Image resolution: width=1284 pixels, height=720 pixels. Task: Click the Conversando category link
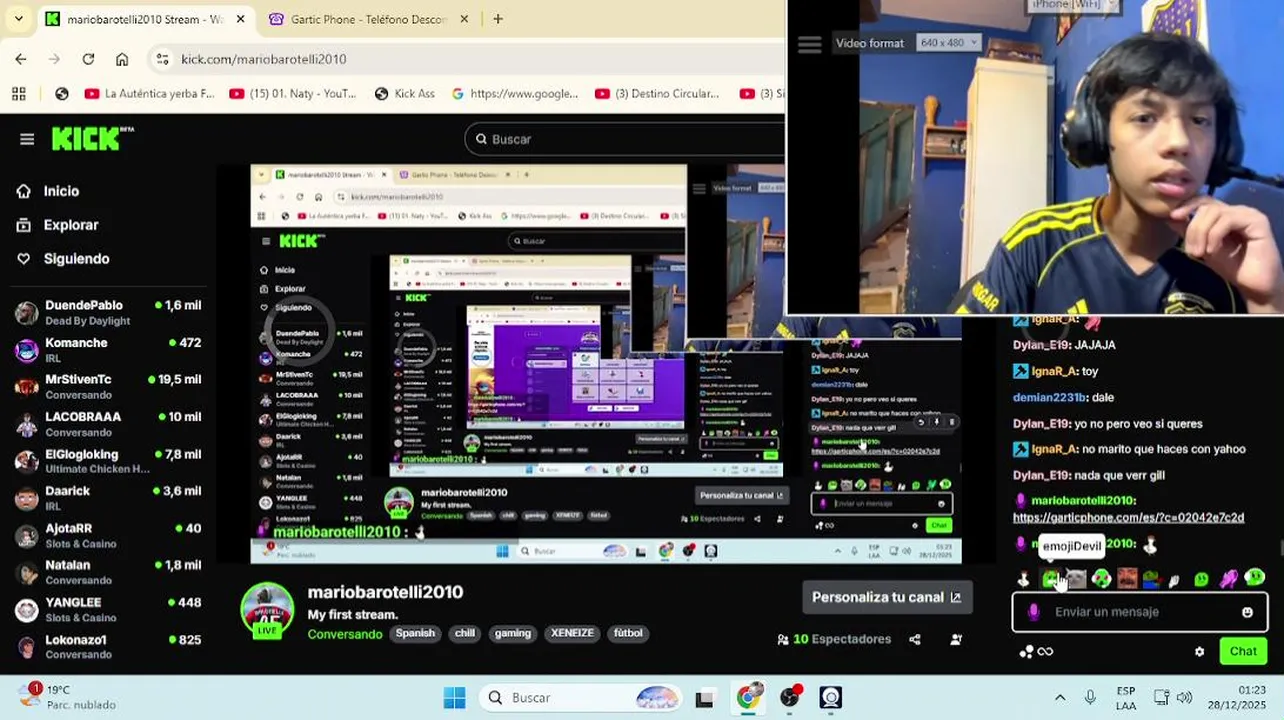pyautogui.click(x=345, y=634)
